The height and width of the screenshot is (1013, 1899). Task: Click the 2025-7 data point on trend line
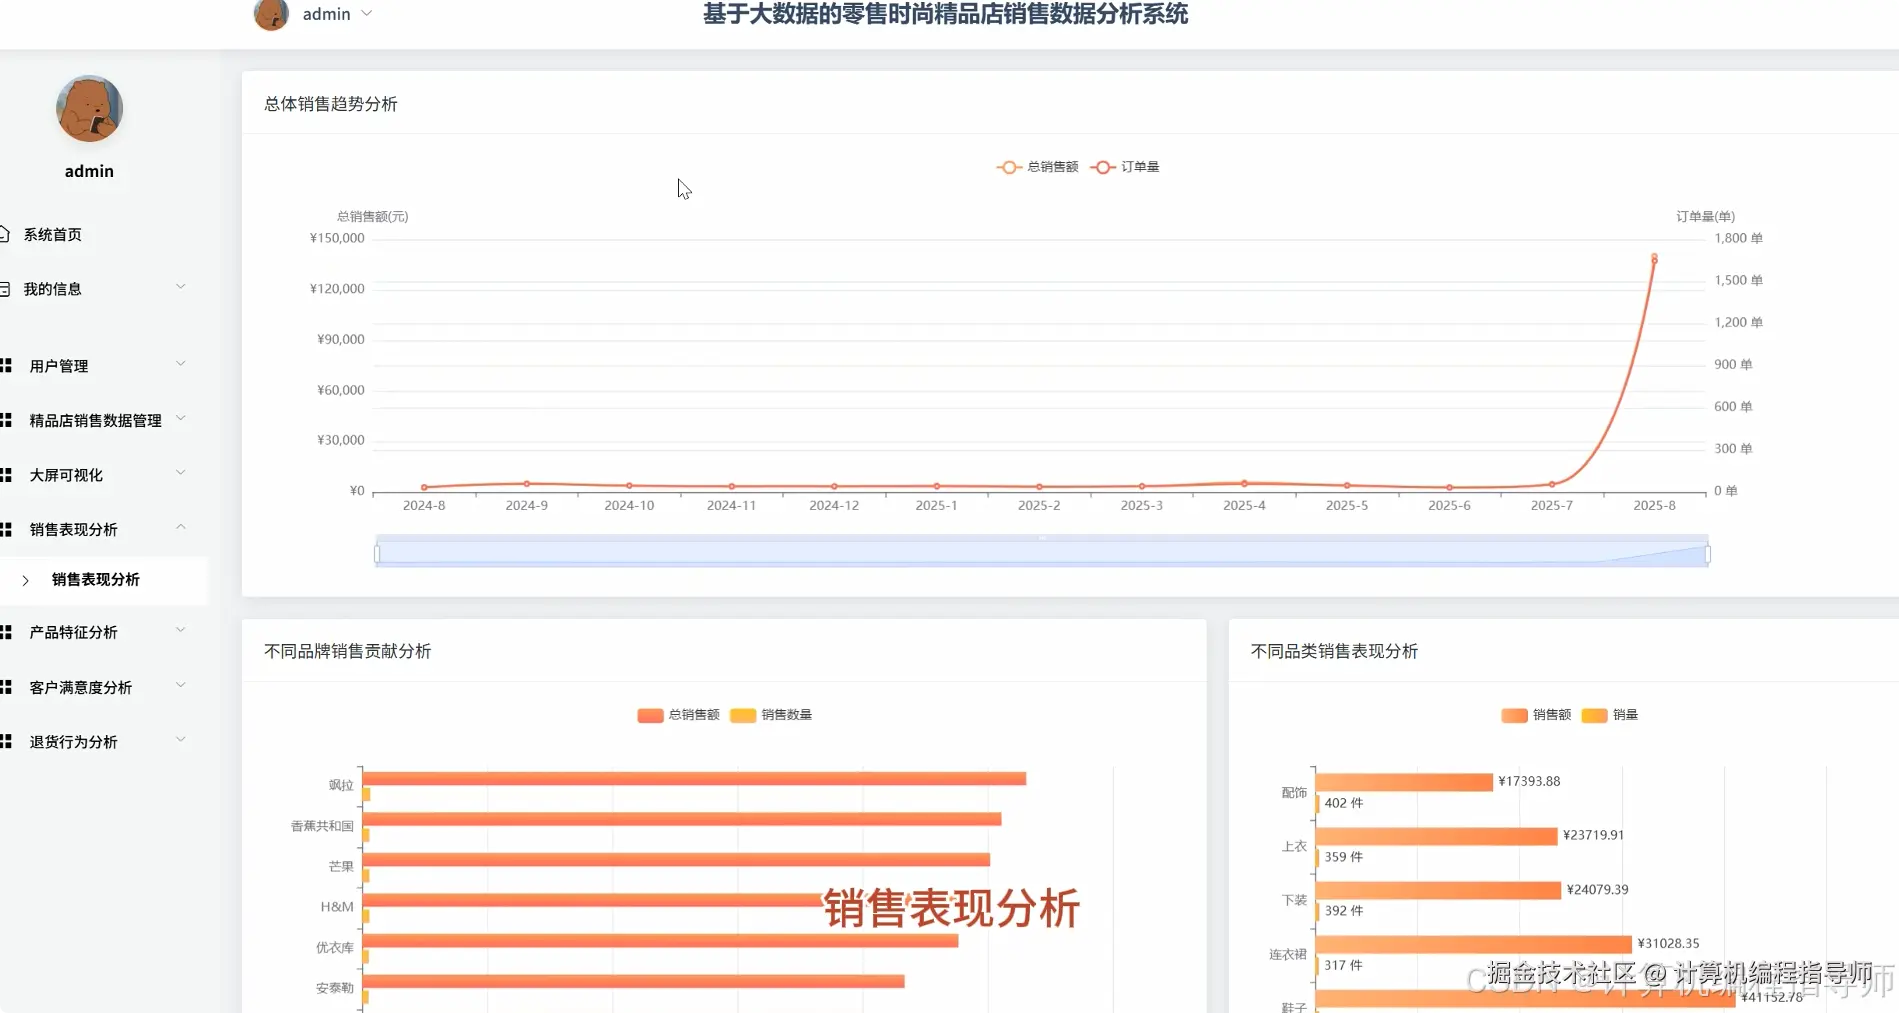(1552, 484)
